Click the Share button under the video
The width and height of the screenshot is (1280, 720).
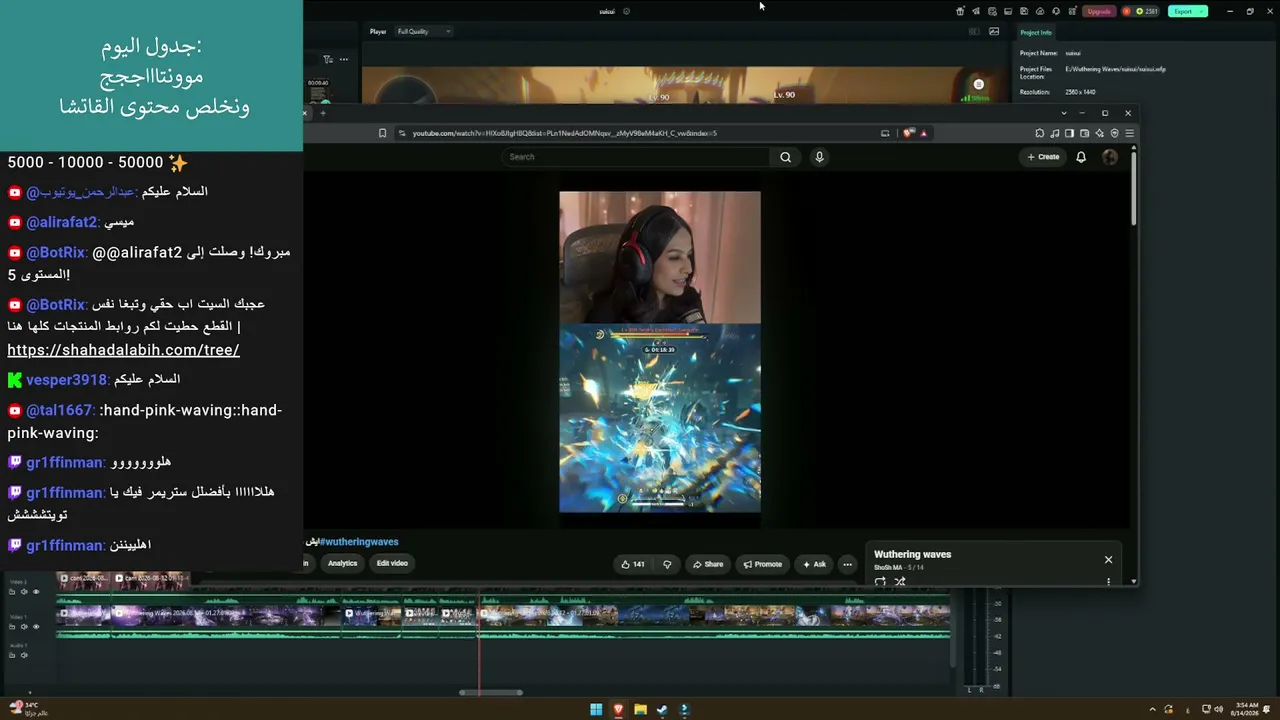click(708, 564)
